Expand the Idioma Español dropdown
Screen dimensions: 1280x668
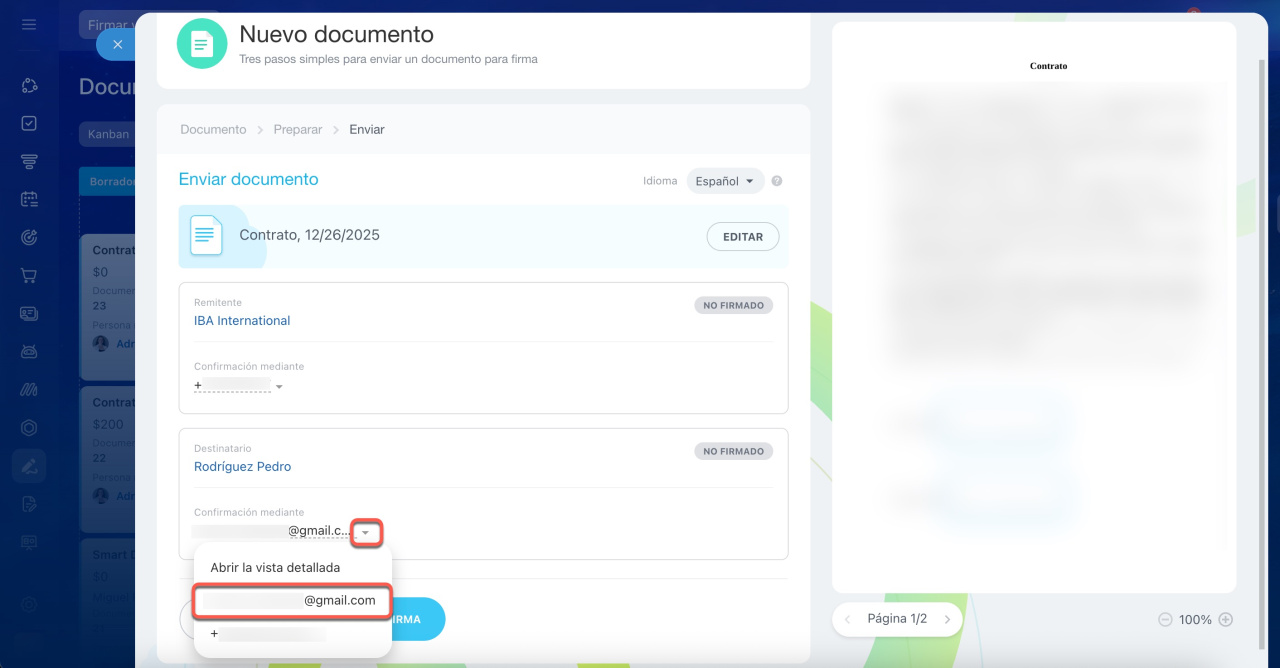pyautogui.click(x=725, y=182)
